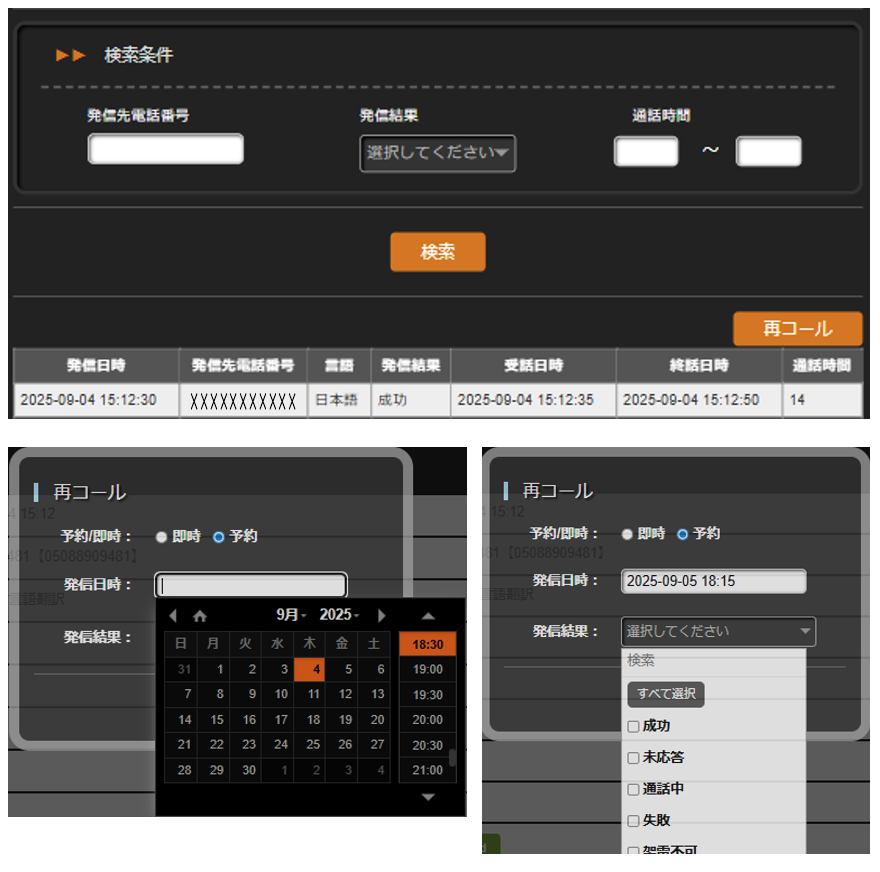880x872 pixels.
Task: Open the year dropdown showing 2025
Action: tap(339, 615)
